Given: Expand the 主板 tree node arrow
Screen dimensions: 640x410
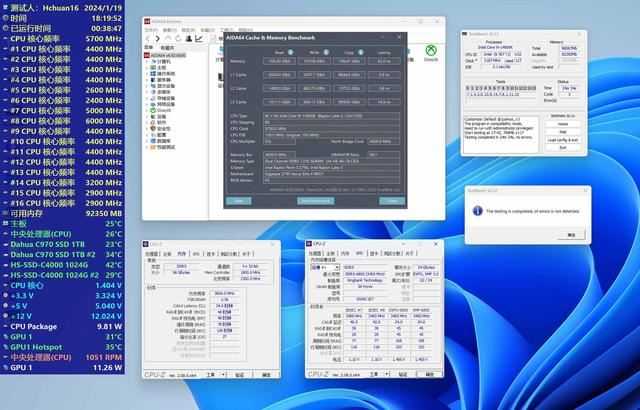Looking at the screenshot, I should point(148,67).
